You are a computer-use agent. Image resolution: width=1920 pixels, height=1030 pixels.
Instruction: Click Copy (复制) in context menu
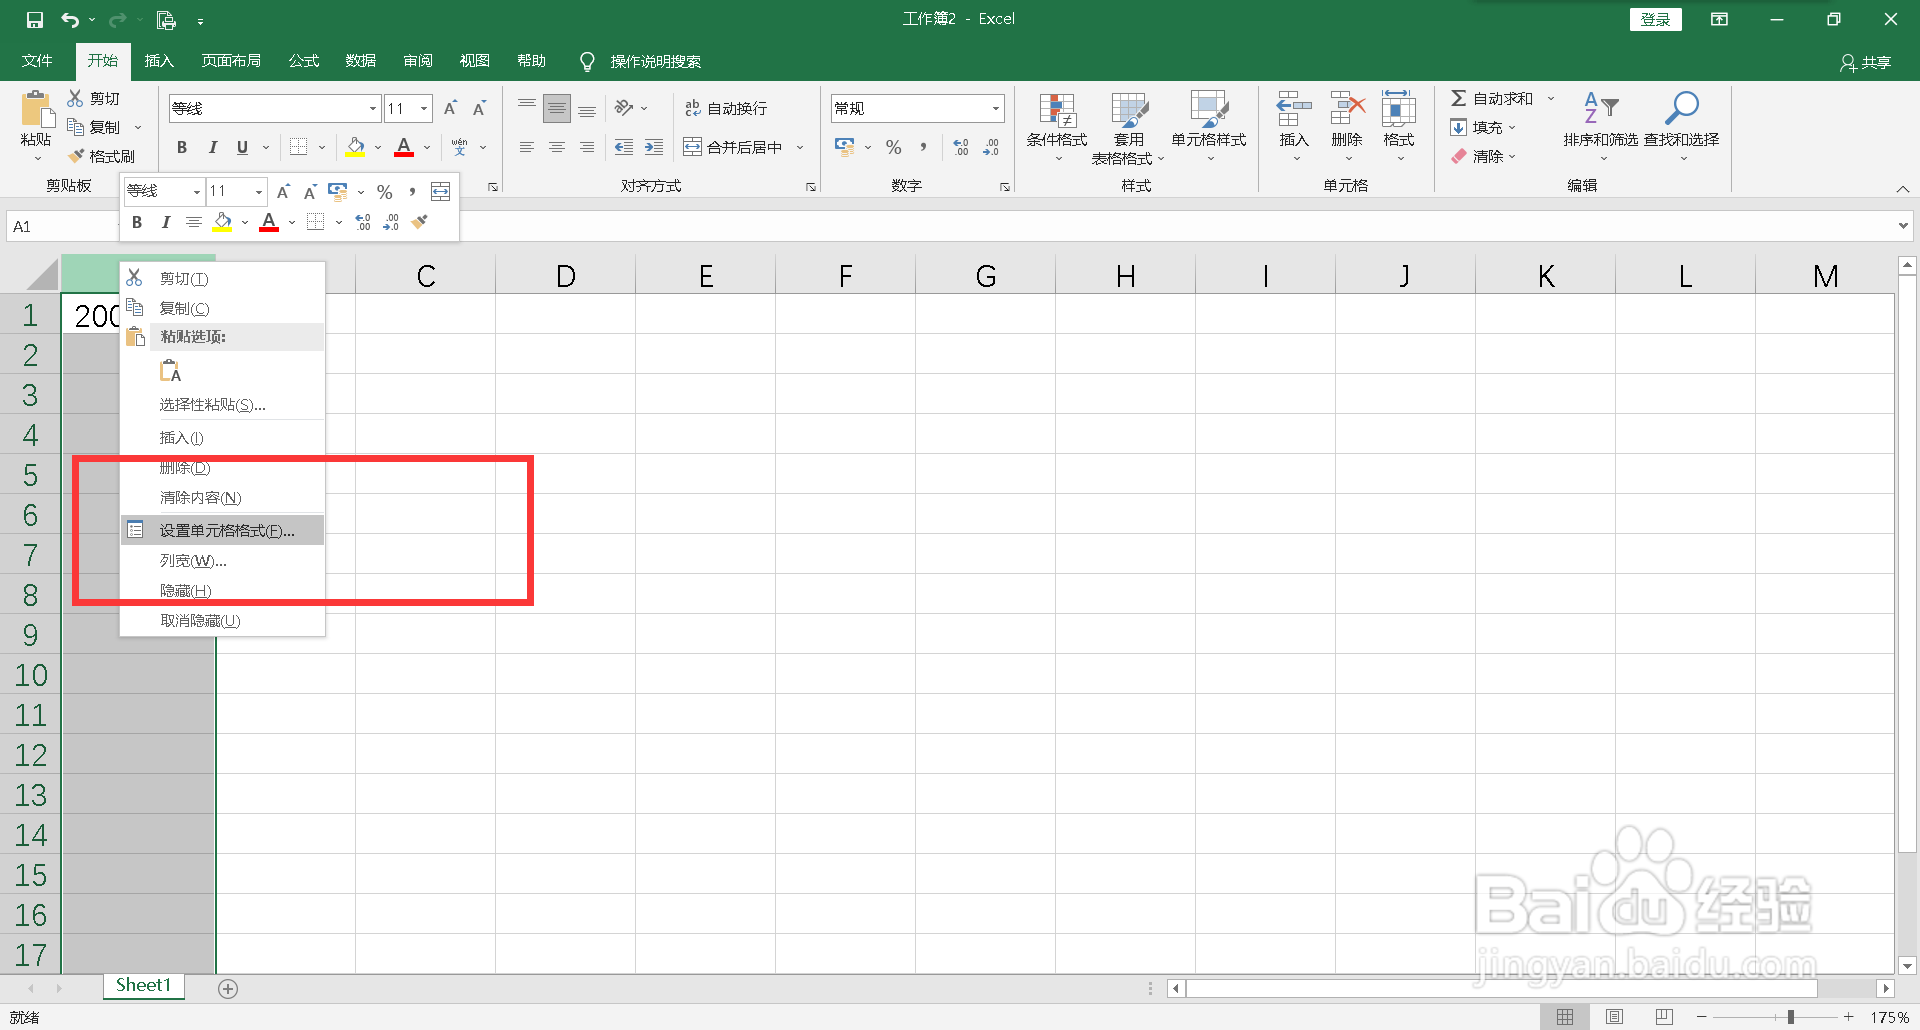223,308
